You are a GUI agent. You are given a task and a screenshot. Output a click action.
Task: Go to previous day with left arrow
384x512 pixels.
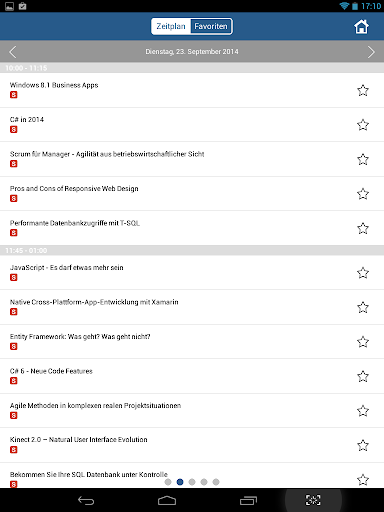coord(13,52)
